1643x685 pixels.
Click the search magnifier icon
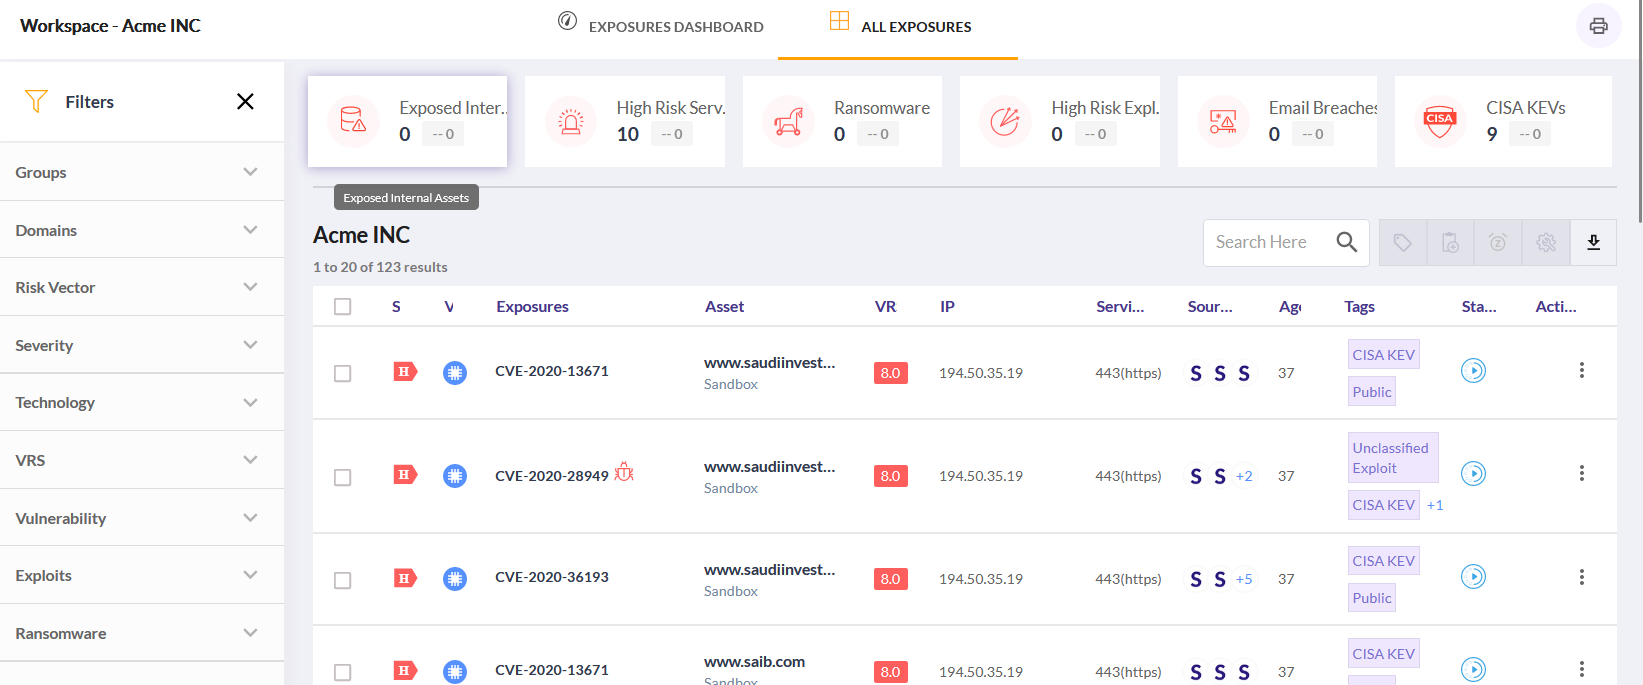[1346, 242]
